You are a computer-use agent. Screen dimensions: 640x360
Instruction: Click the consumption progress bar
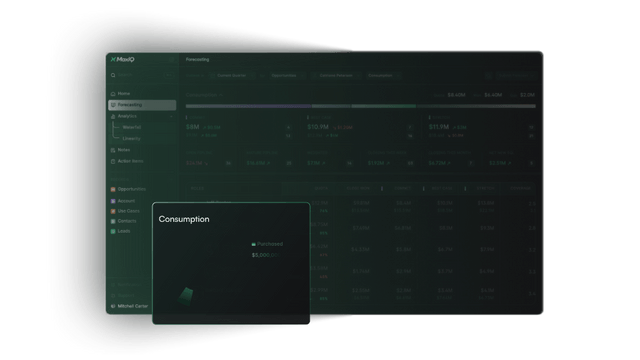click(x=360, y=106)
